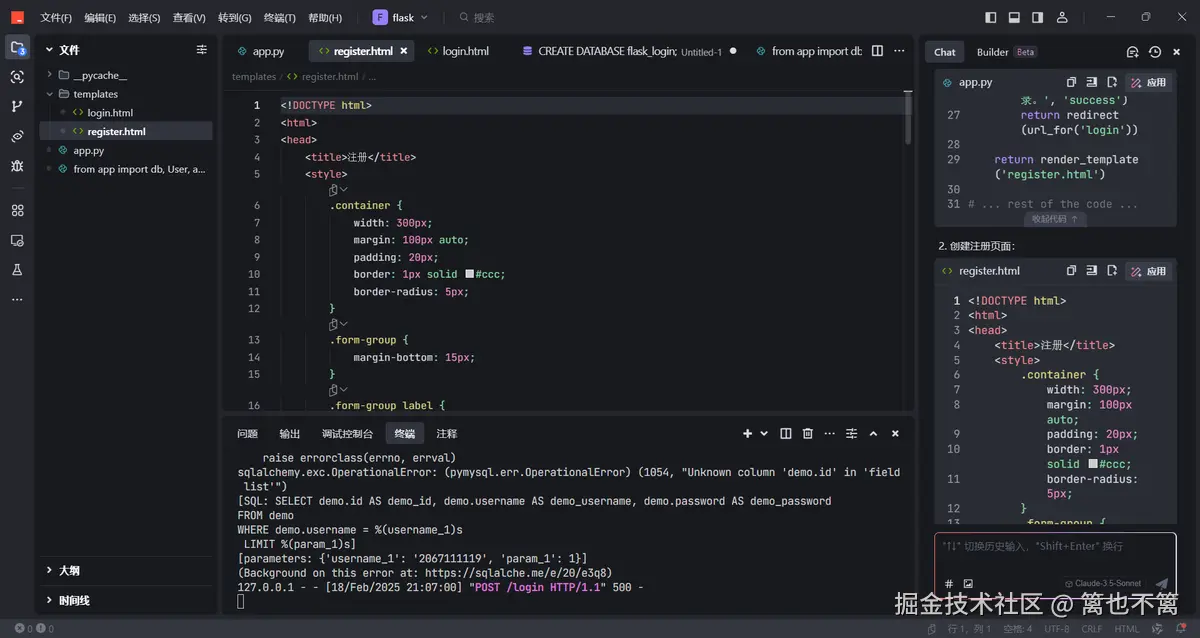Open editor more actions ellipsis menu
Viewport: 1200px width, 638px height.
[x=900, y=51]
